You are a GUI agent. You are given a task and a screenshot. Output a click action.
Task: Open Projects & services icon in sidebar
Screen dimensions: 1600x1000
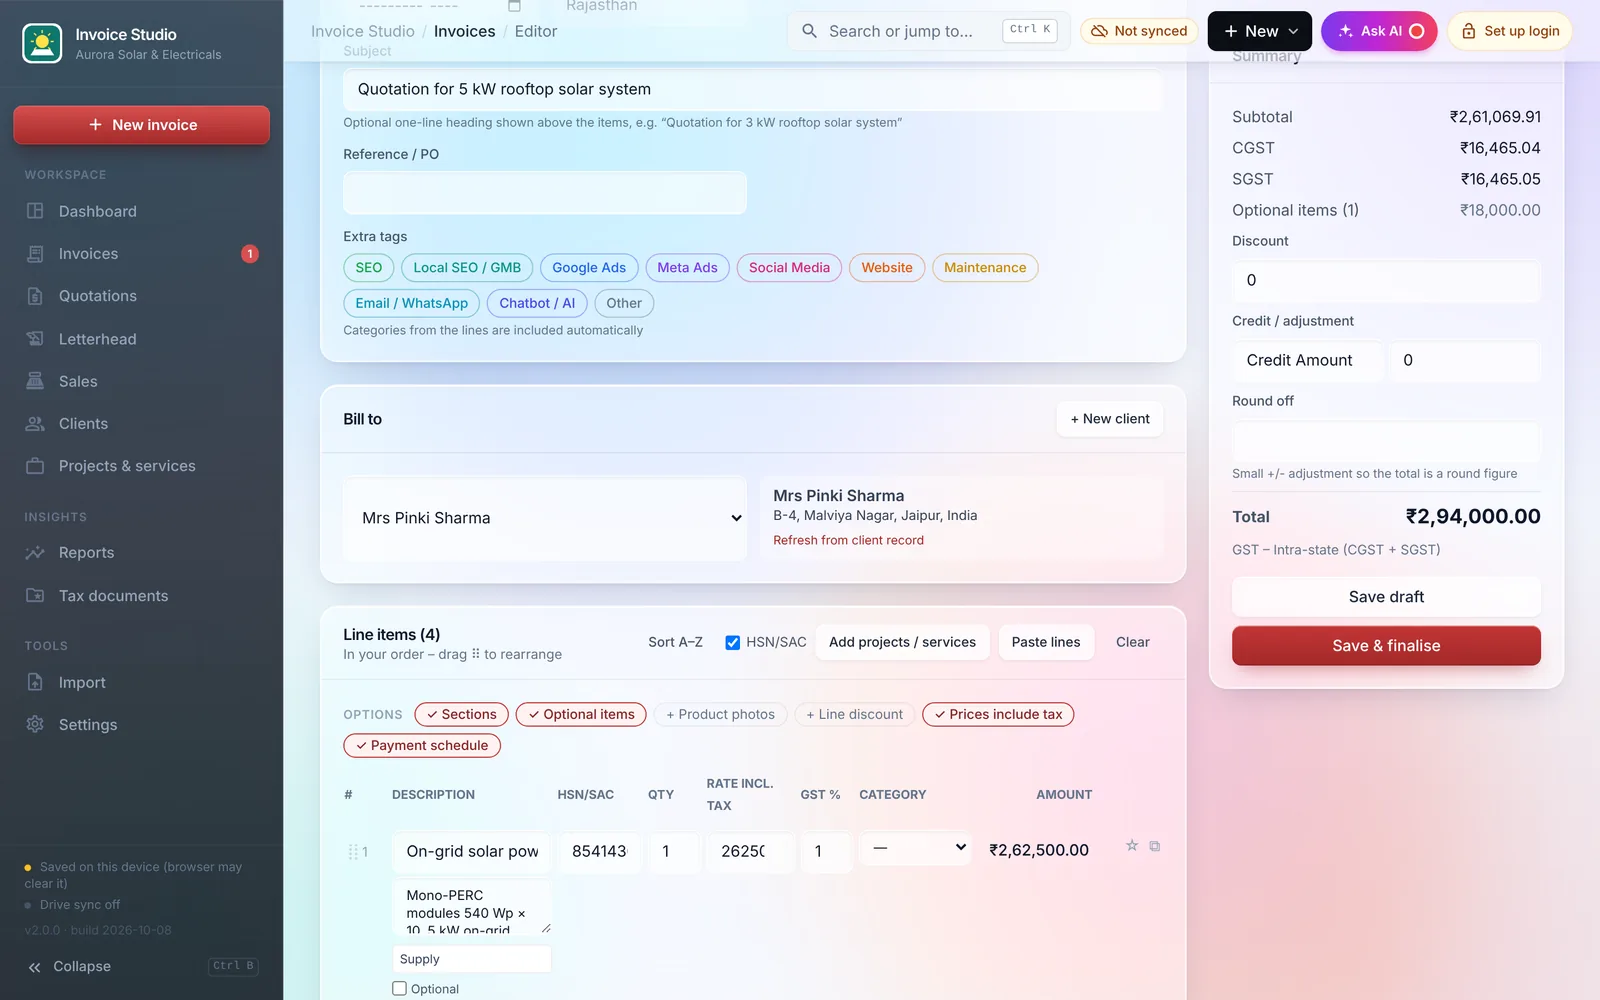35,466
